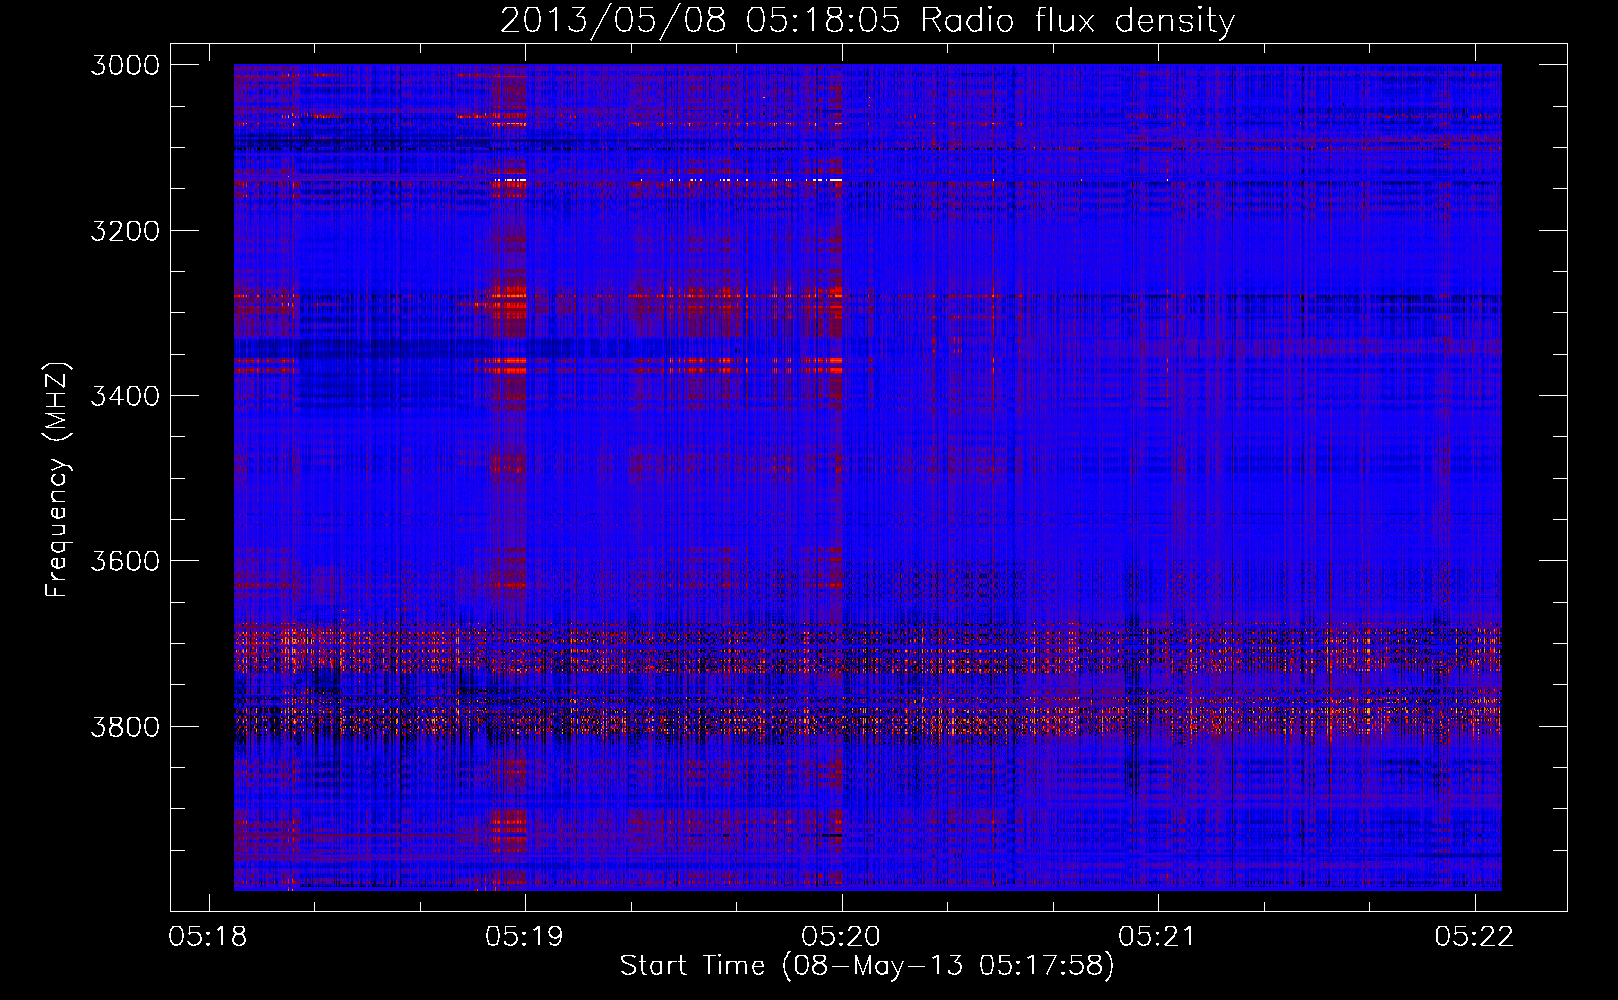Viewport: 1618px width, 1000px height.
Task: Click the 05:22 time tick label
Action: click(x=1474, y=936)
